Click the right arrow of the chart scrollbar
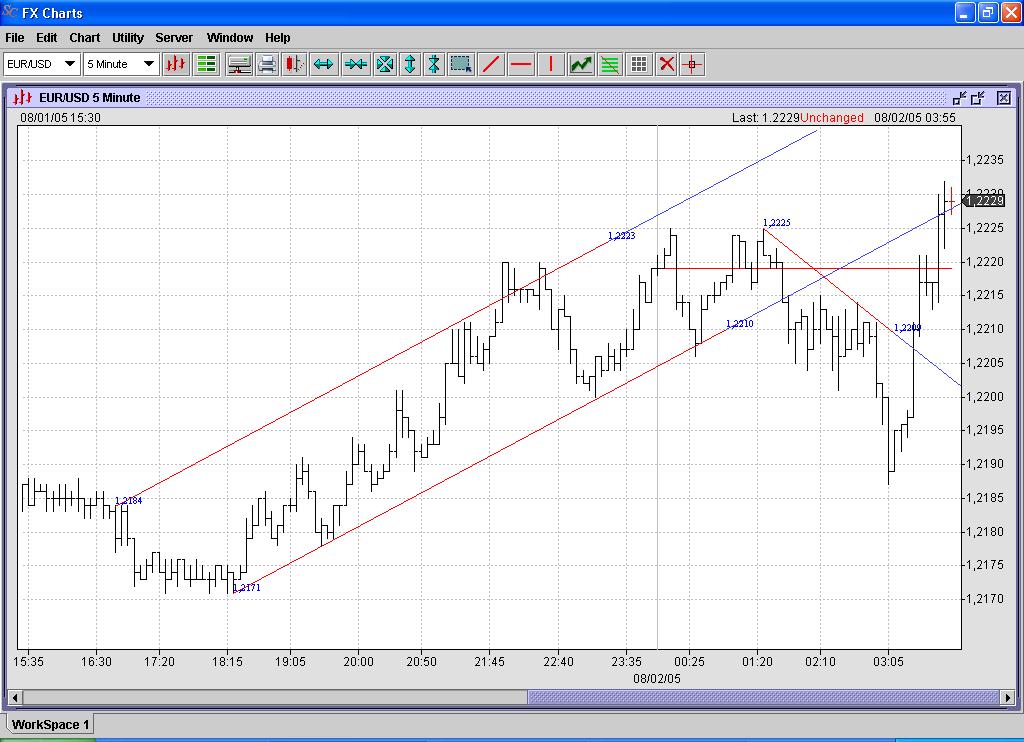Viewport: 1024px width, 742px height. pyautogui.click(x=1008, y=697)
